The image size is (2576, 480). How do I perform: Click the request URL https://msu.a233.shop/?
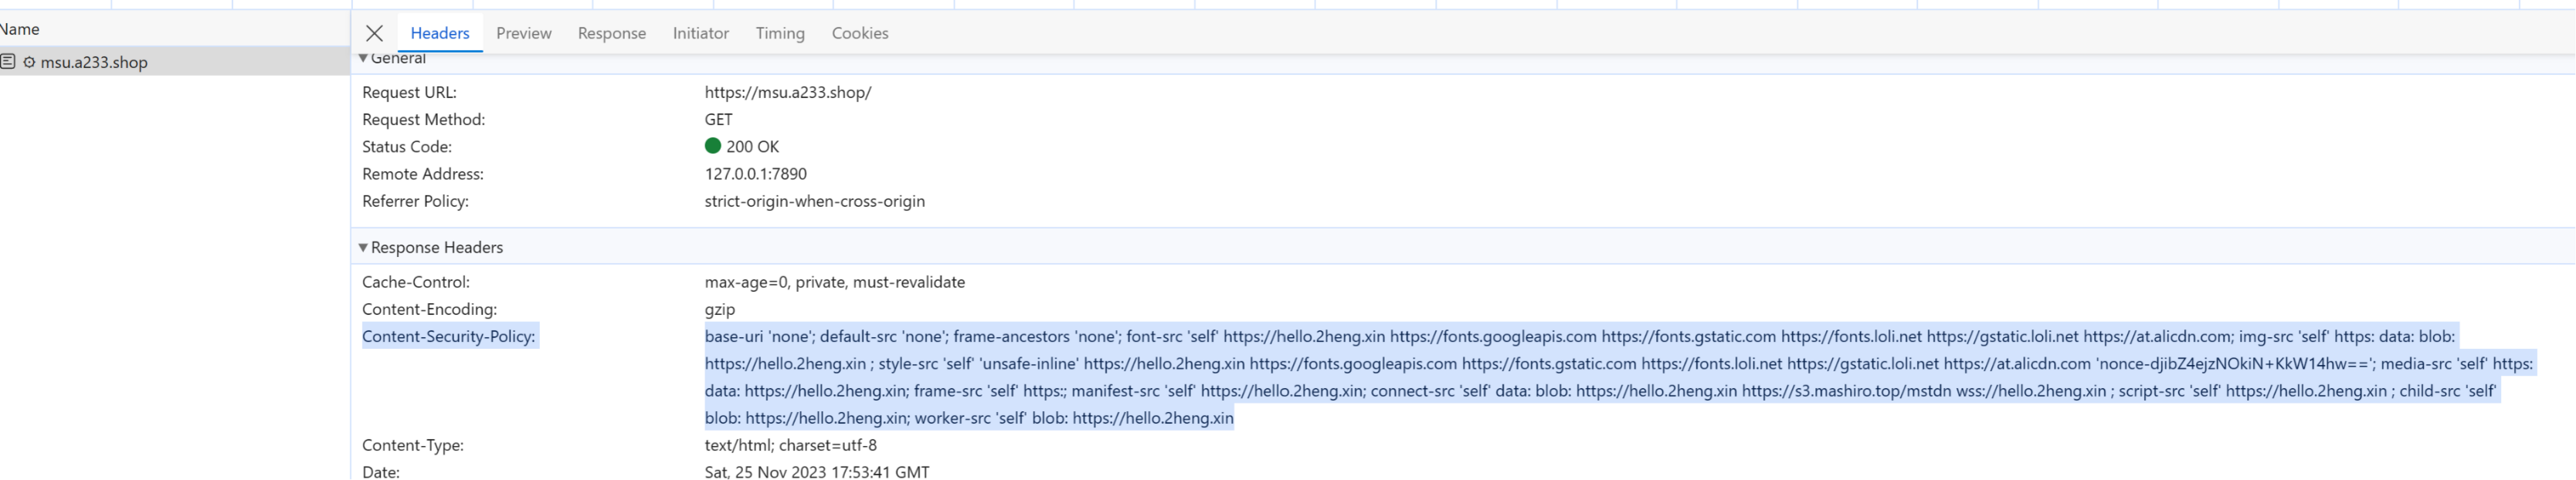787,92
